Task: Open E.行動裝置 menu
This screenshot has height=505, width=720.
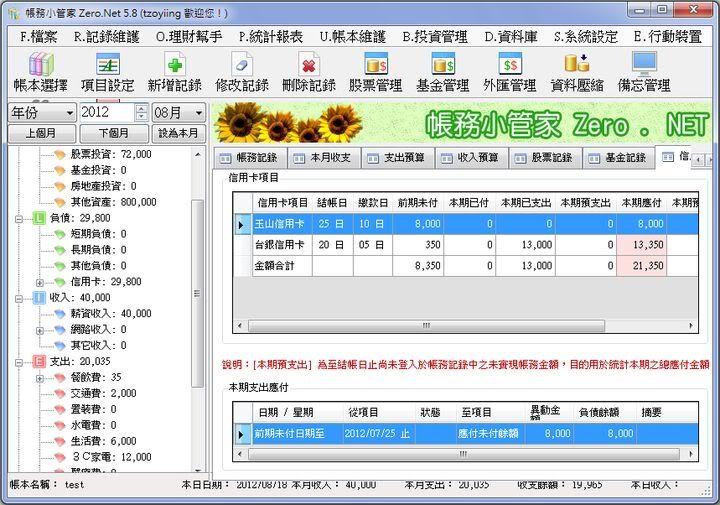Action: [667, 37]
